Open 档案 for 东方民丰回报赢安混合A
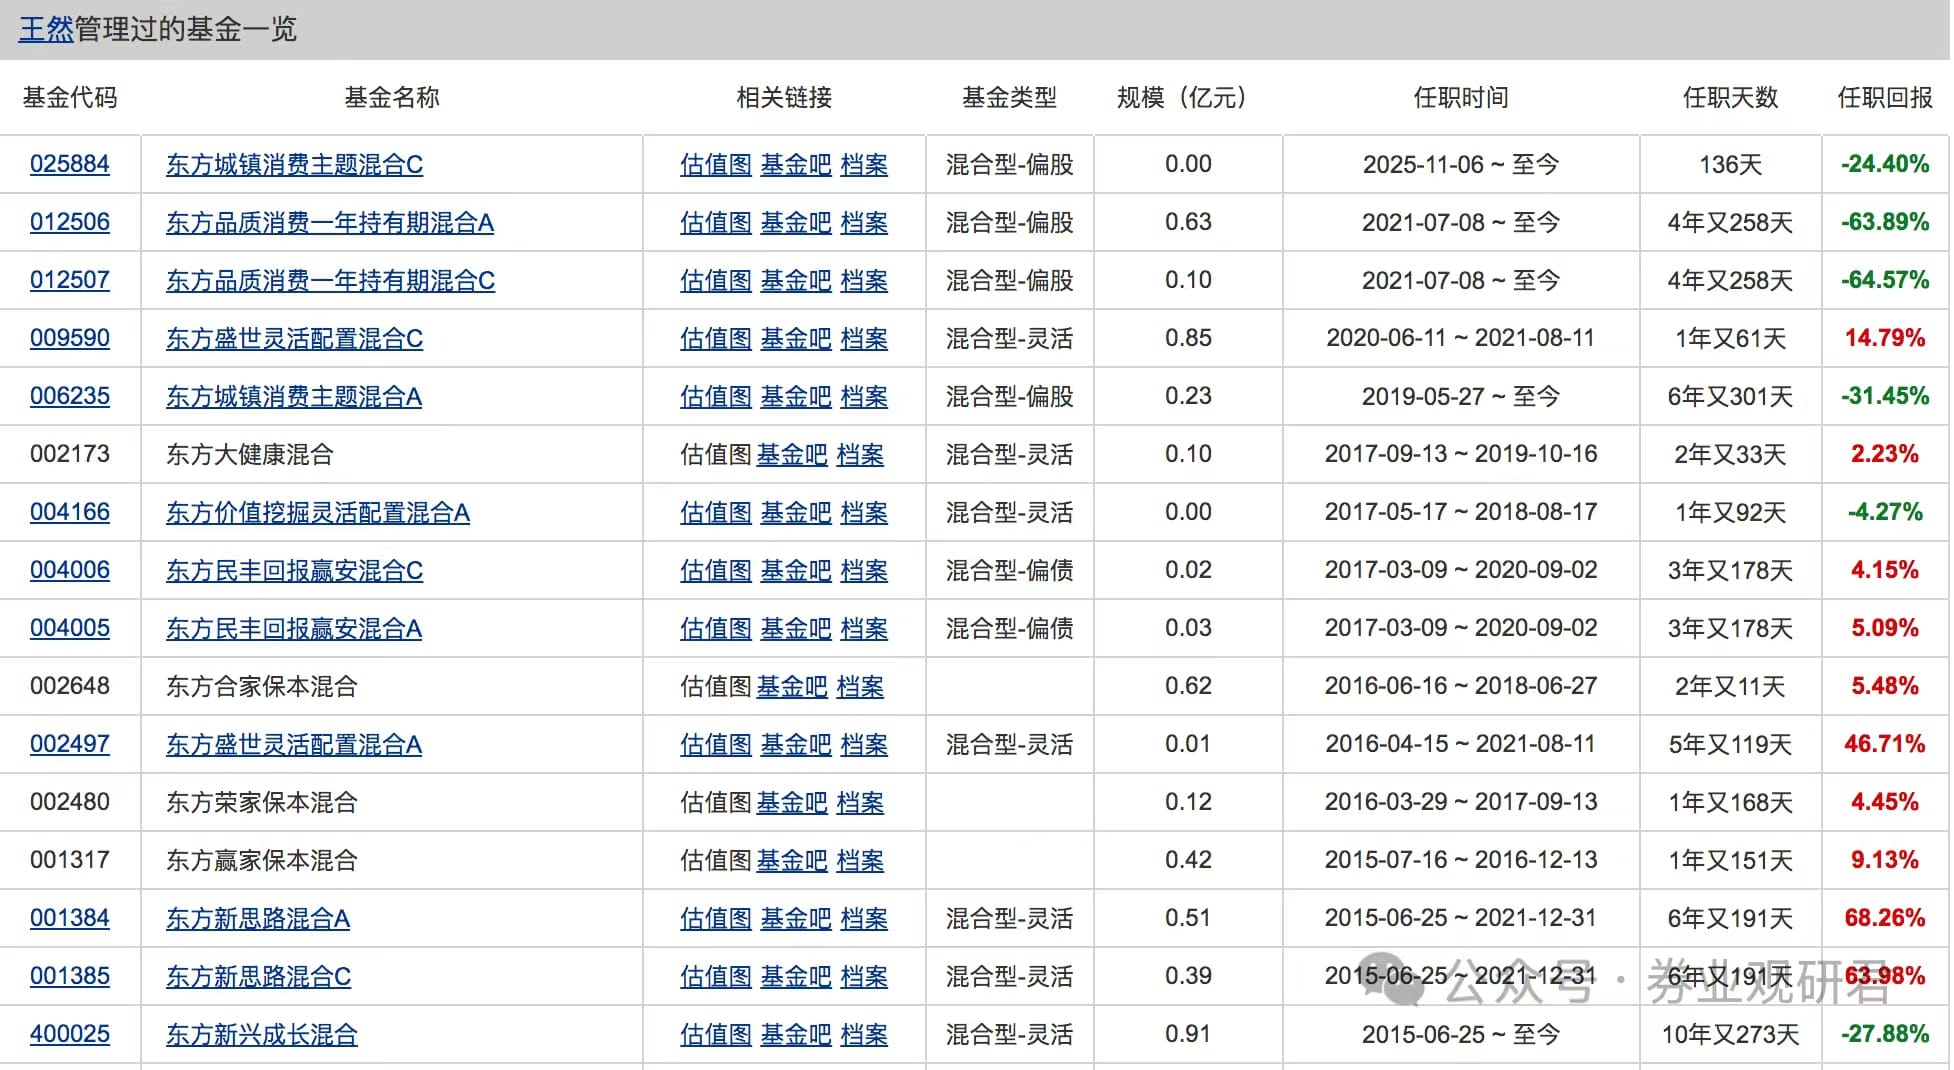The image size is (1954, 1070). tap(863, 629)
